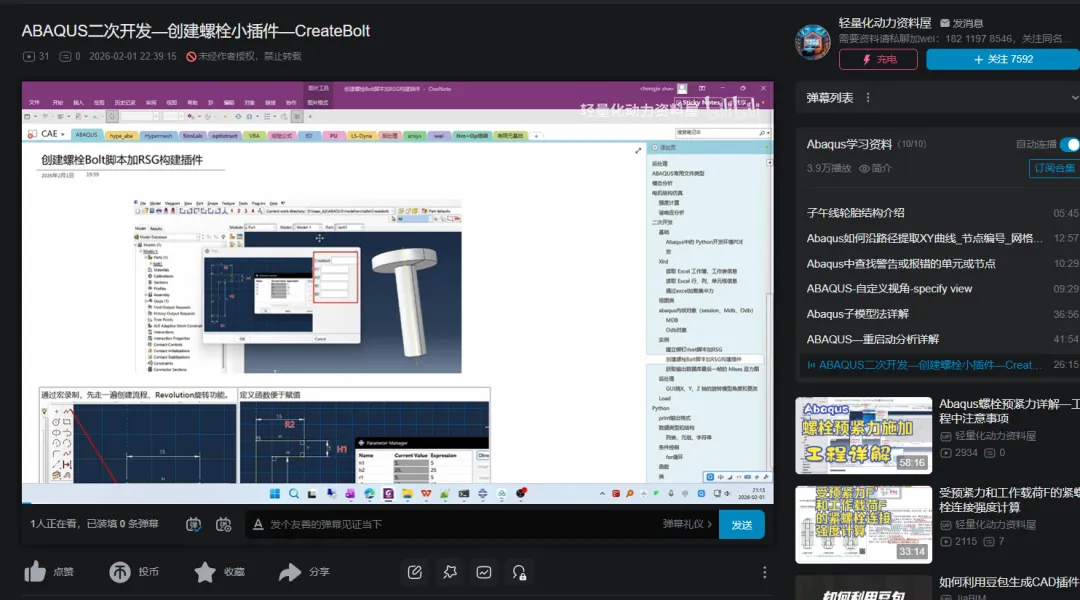Select the SimLab section tab in OneNote
This screenshot has width=1080, height=600.
point(192,136)
